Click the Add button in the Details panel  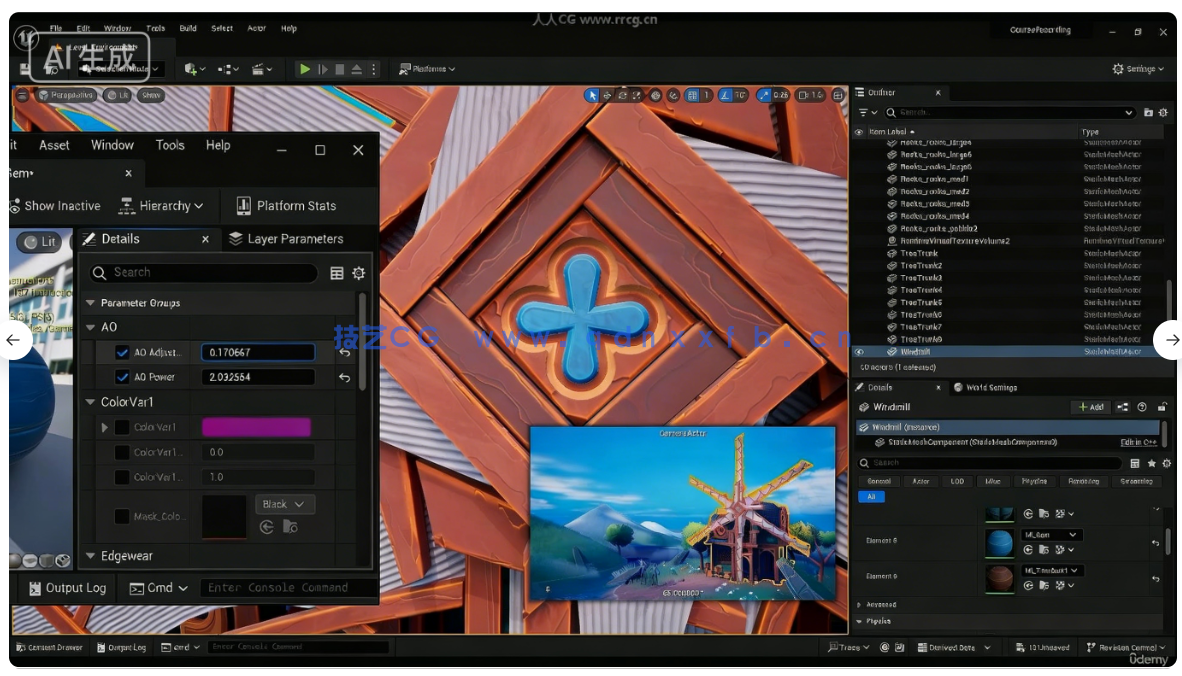[x=1090, y=406]
